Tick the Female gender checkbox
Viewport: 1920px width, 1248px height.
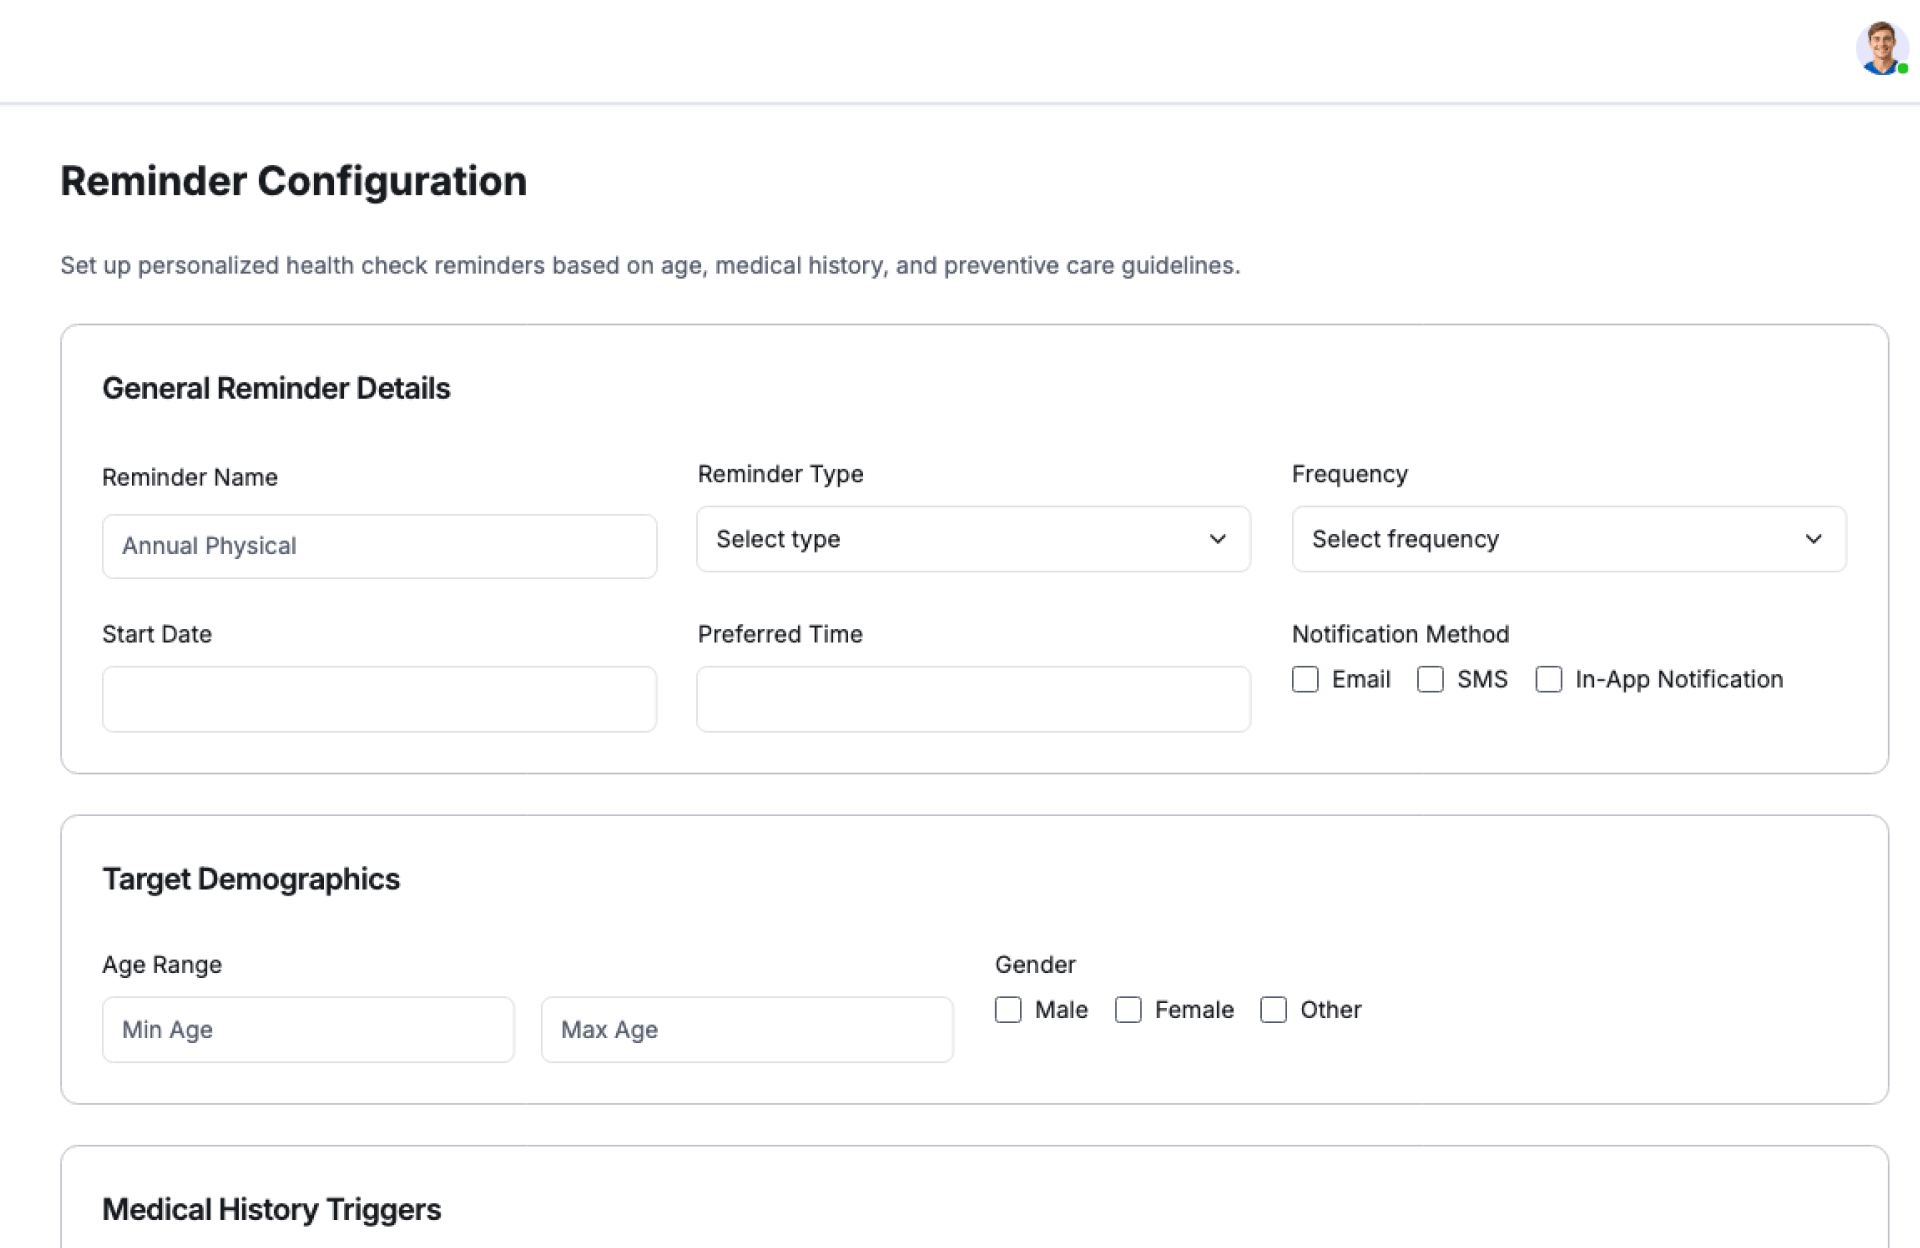pos(1128,1009)
